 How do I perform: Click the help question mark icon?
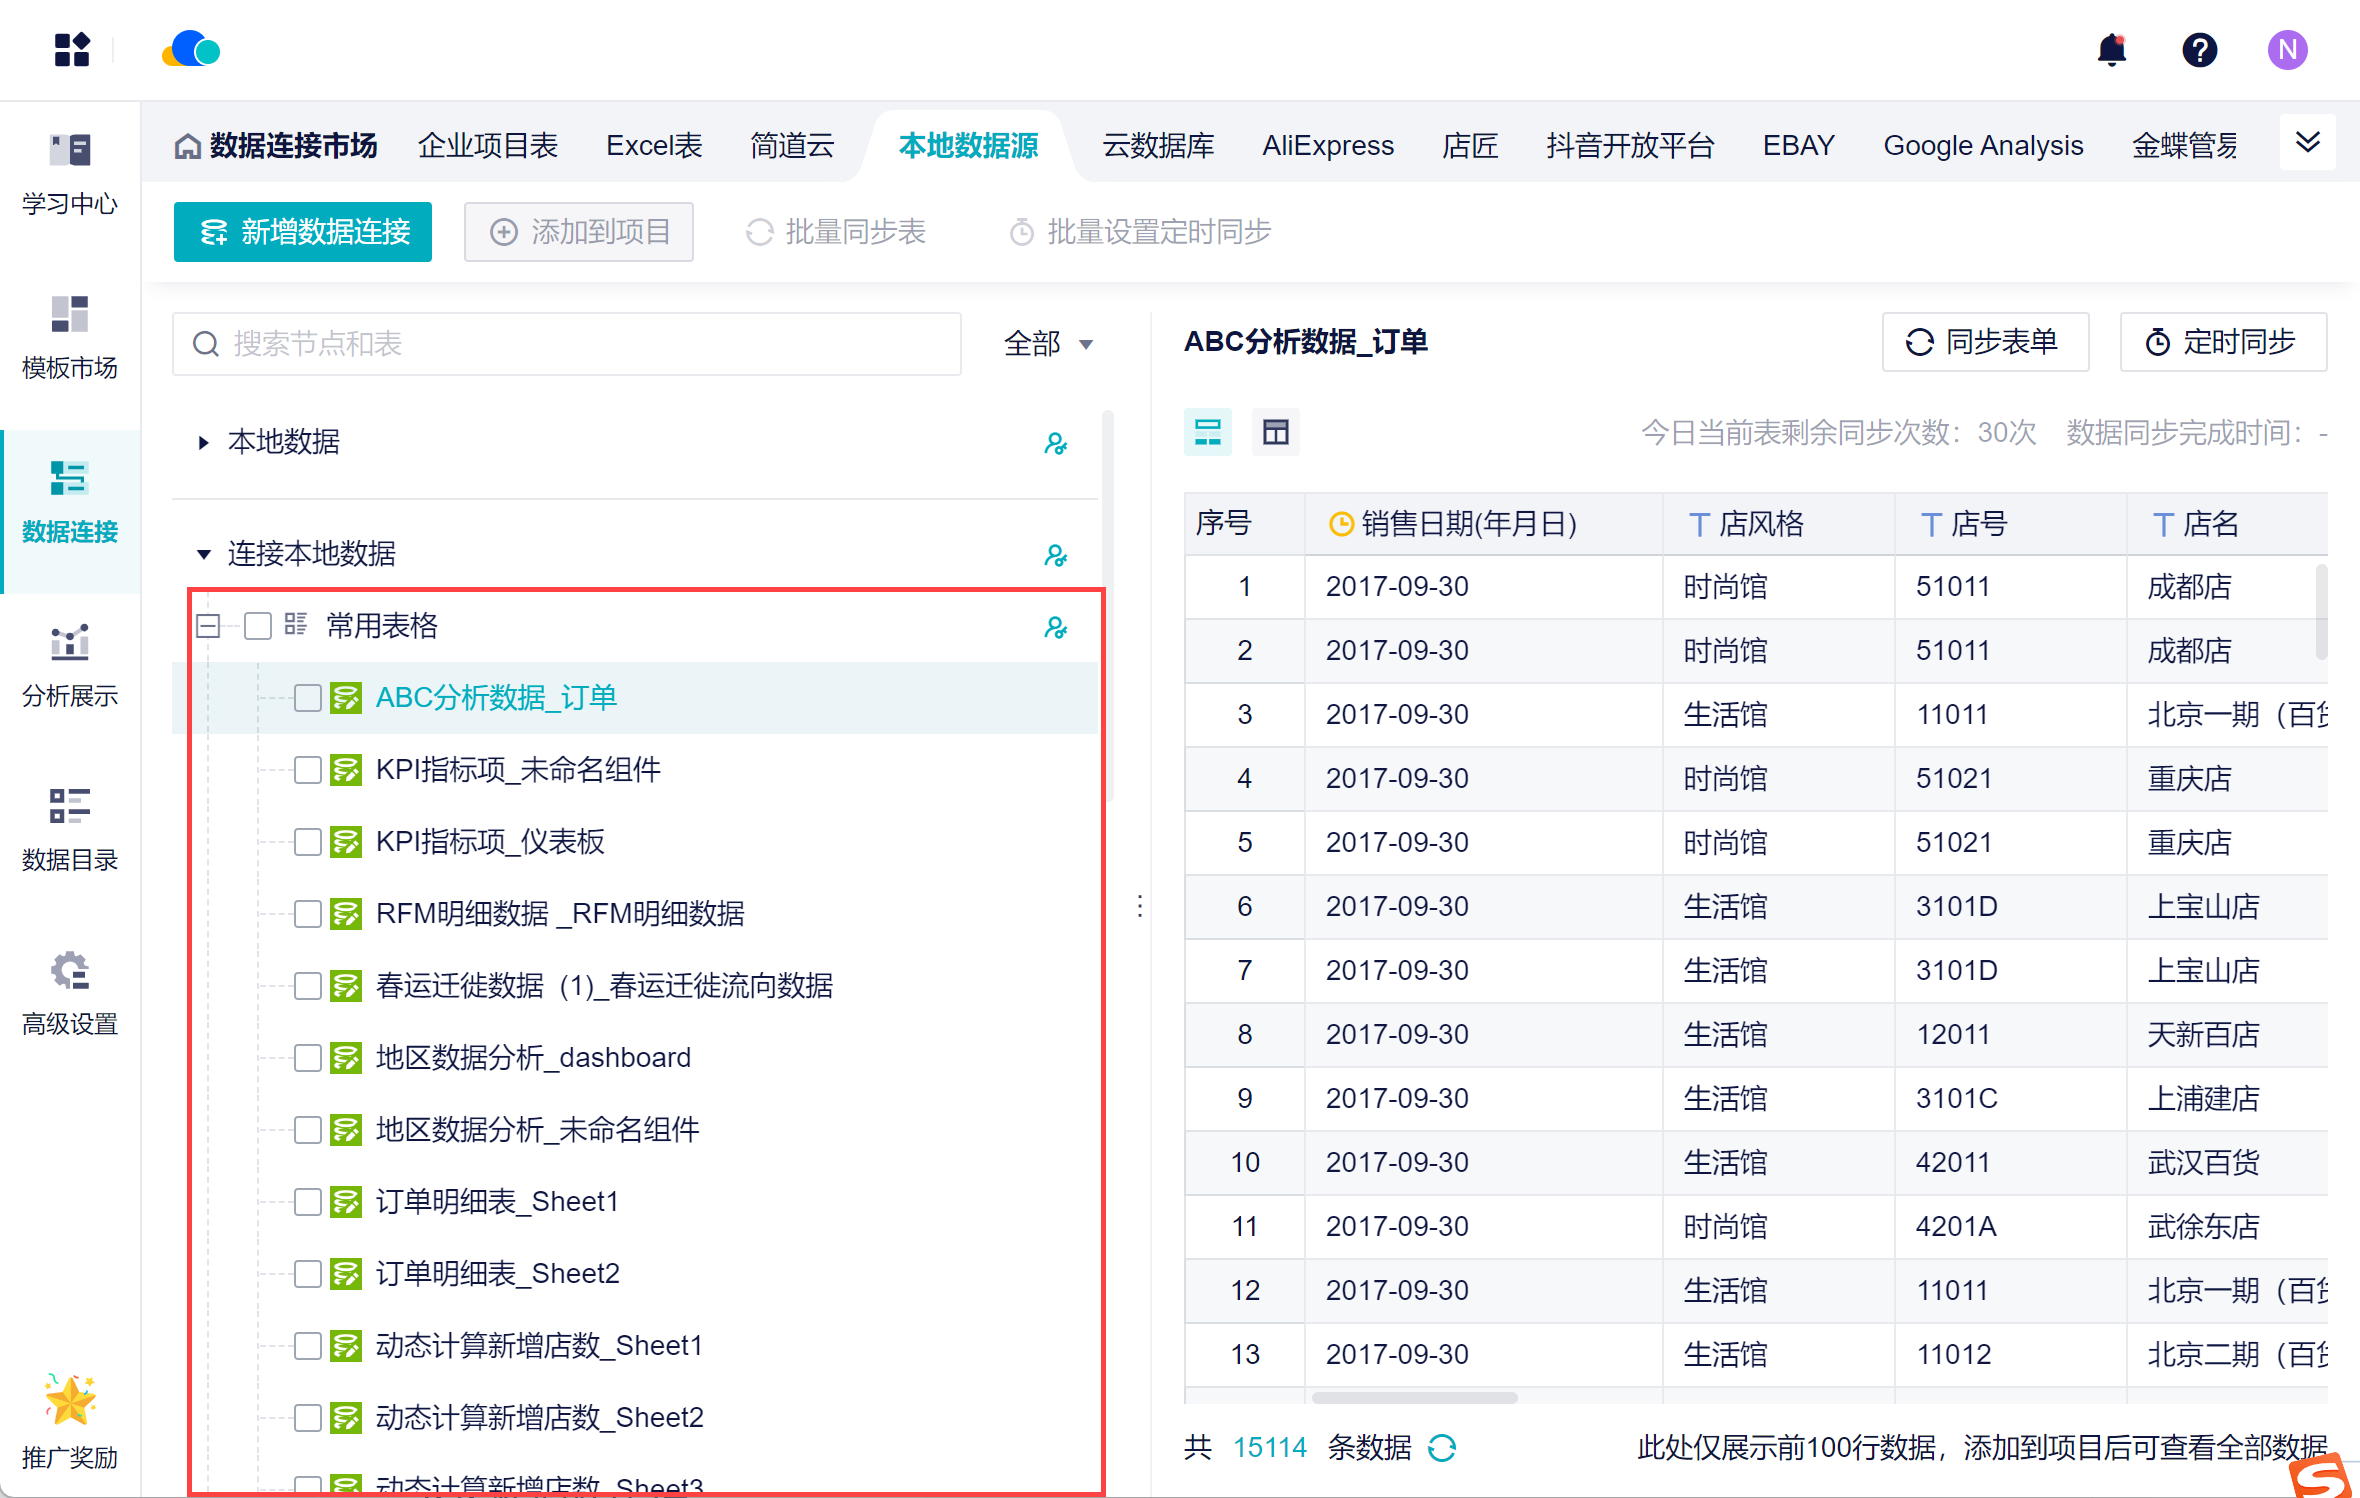2199,50
